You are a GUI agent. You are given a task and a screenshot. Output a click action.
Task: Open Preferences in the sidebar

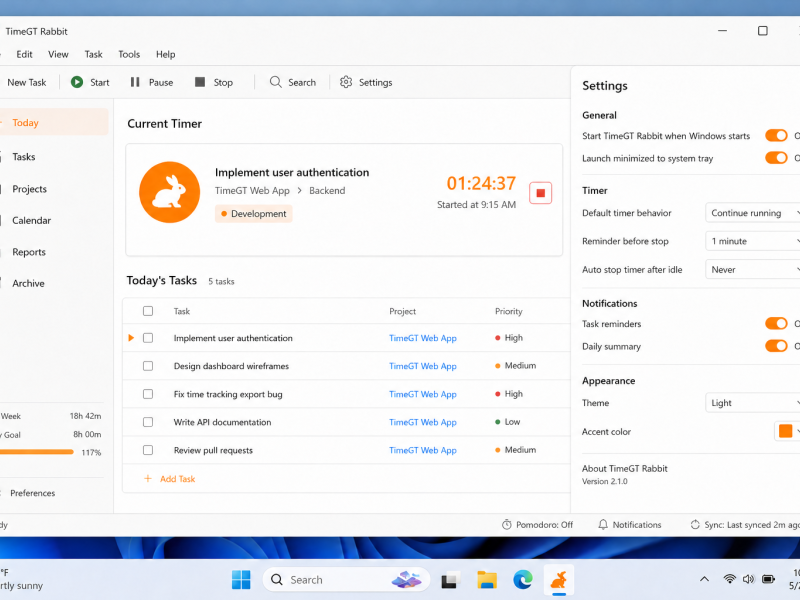32,493
